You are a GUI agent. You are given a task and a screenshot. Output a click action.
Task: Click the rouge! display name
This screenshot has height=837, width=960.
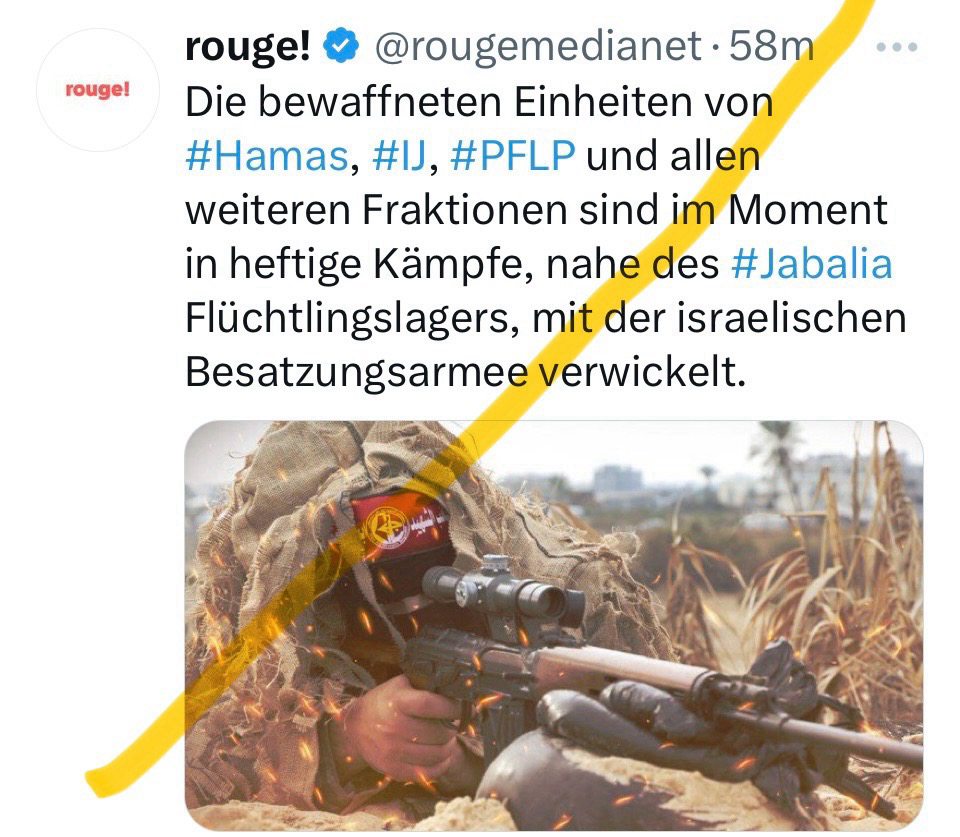pyautogui.click(x=248, y=47)
